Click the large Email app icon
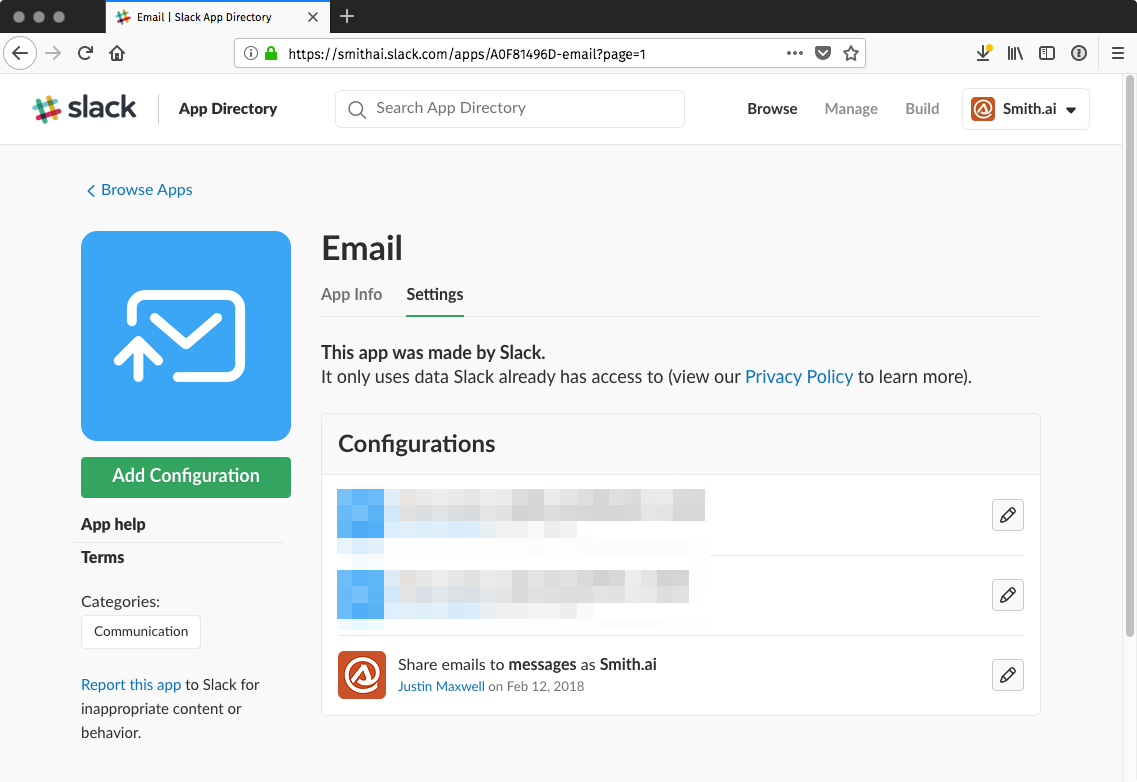The image size is (1137, 782). click(x=186, y=336)
